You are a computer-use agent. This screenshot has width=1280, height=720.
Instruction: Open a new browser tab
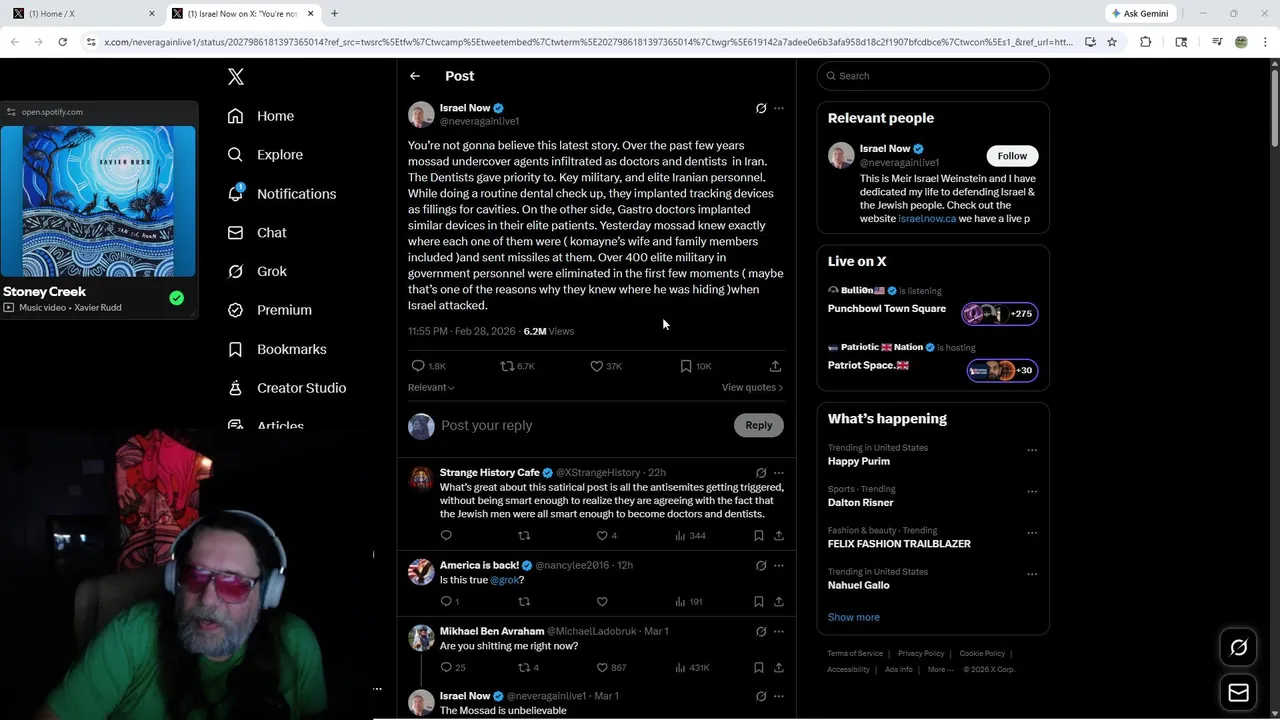click(x=334, y=13)
